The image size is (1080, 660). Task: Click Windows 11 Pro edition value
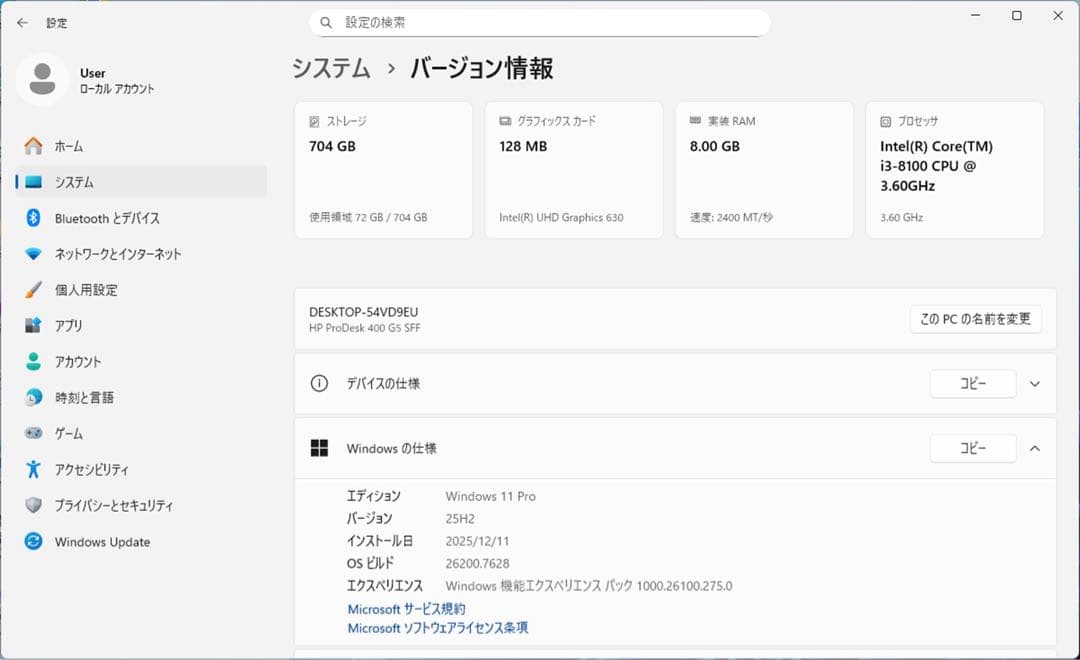490,496
